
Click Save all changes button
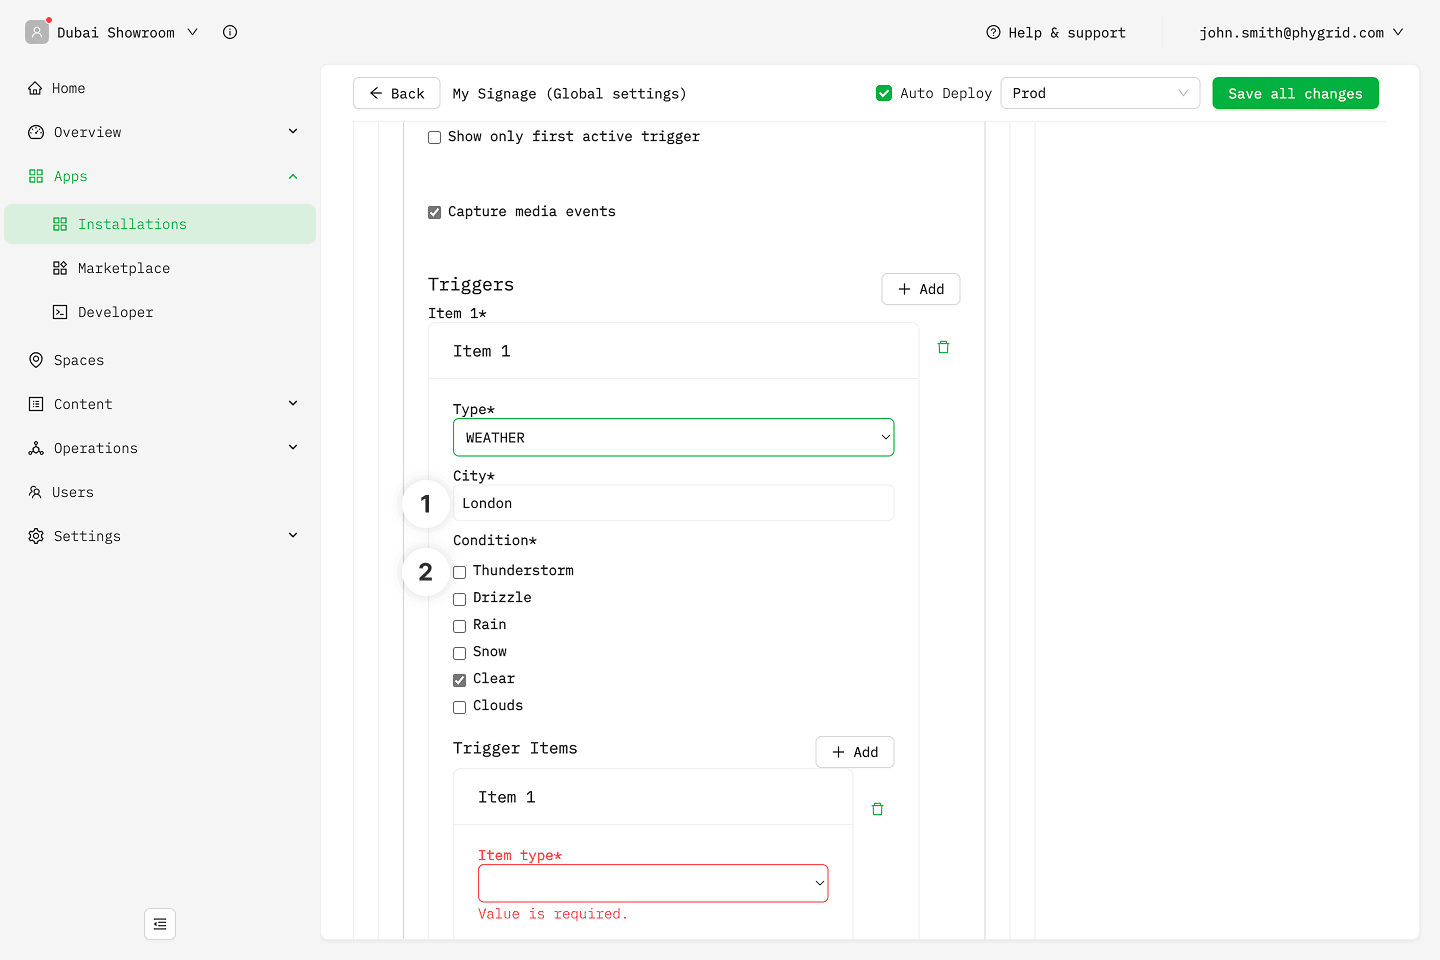[x=1295, y=93]
